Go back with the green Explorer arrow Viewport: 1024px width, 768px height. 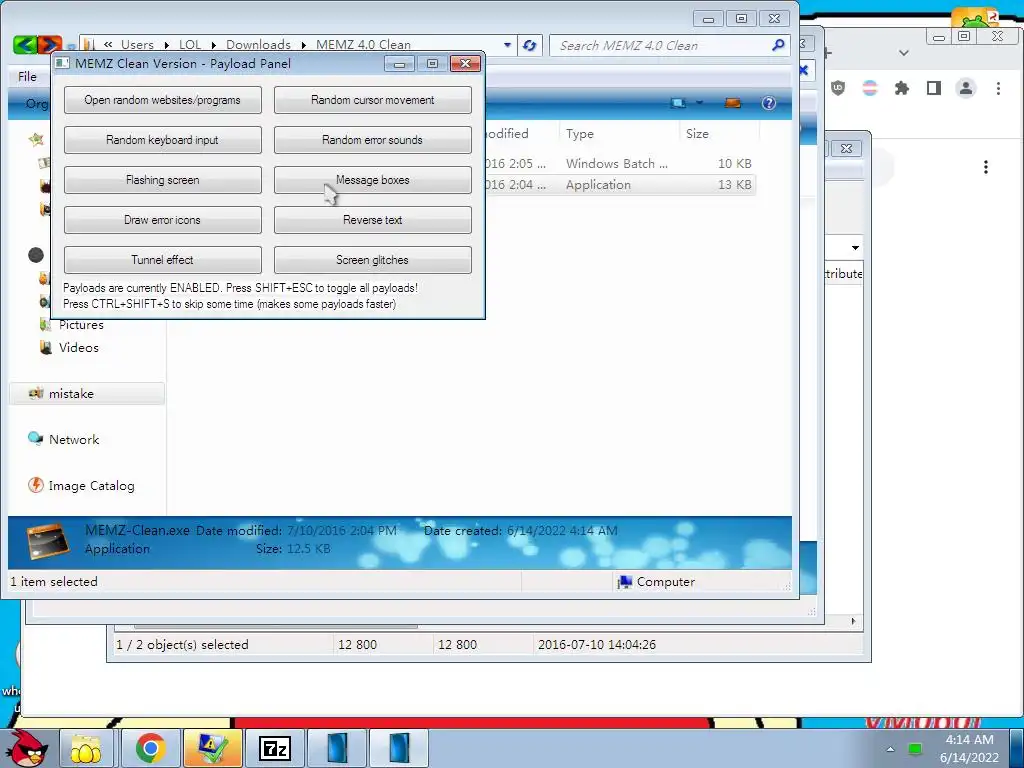pos(25,44)
